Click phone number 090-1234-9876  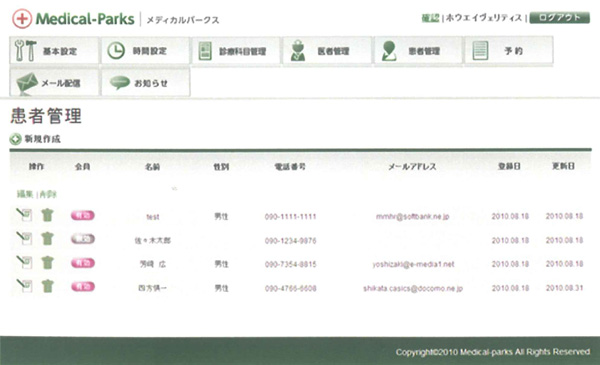click(x=290, y=241)
